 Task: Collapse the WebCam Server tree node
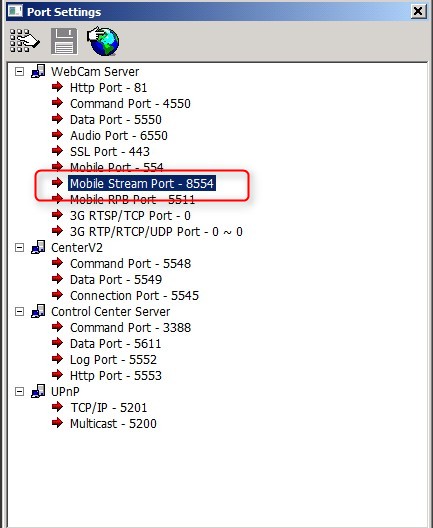point(20,72)
